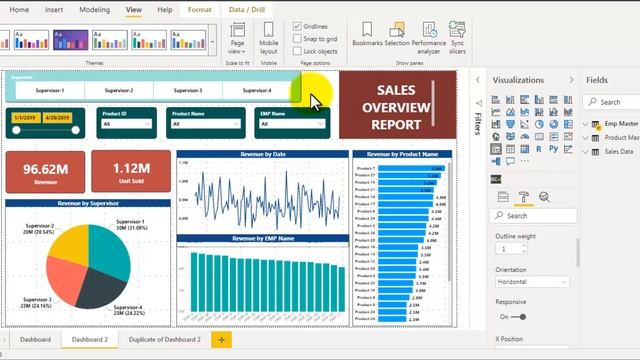
Task: Uncheck the Gridlines checkbox
Action: click(297, 26)
